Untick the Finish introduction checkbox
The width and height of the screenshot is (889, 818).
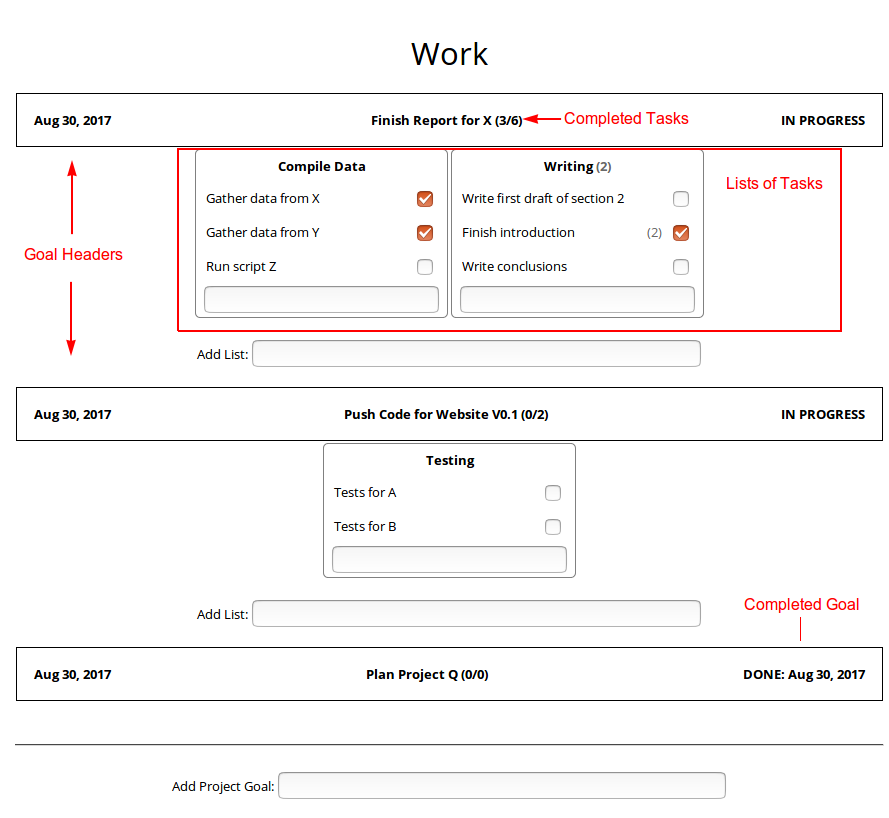click(x=681, y=233)
